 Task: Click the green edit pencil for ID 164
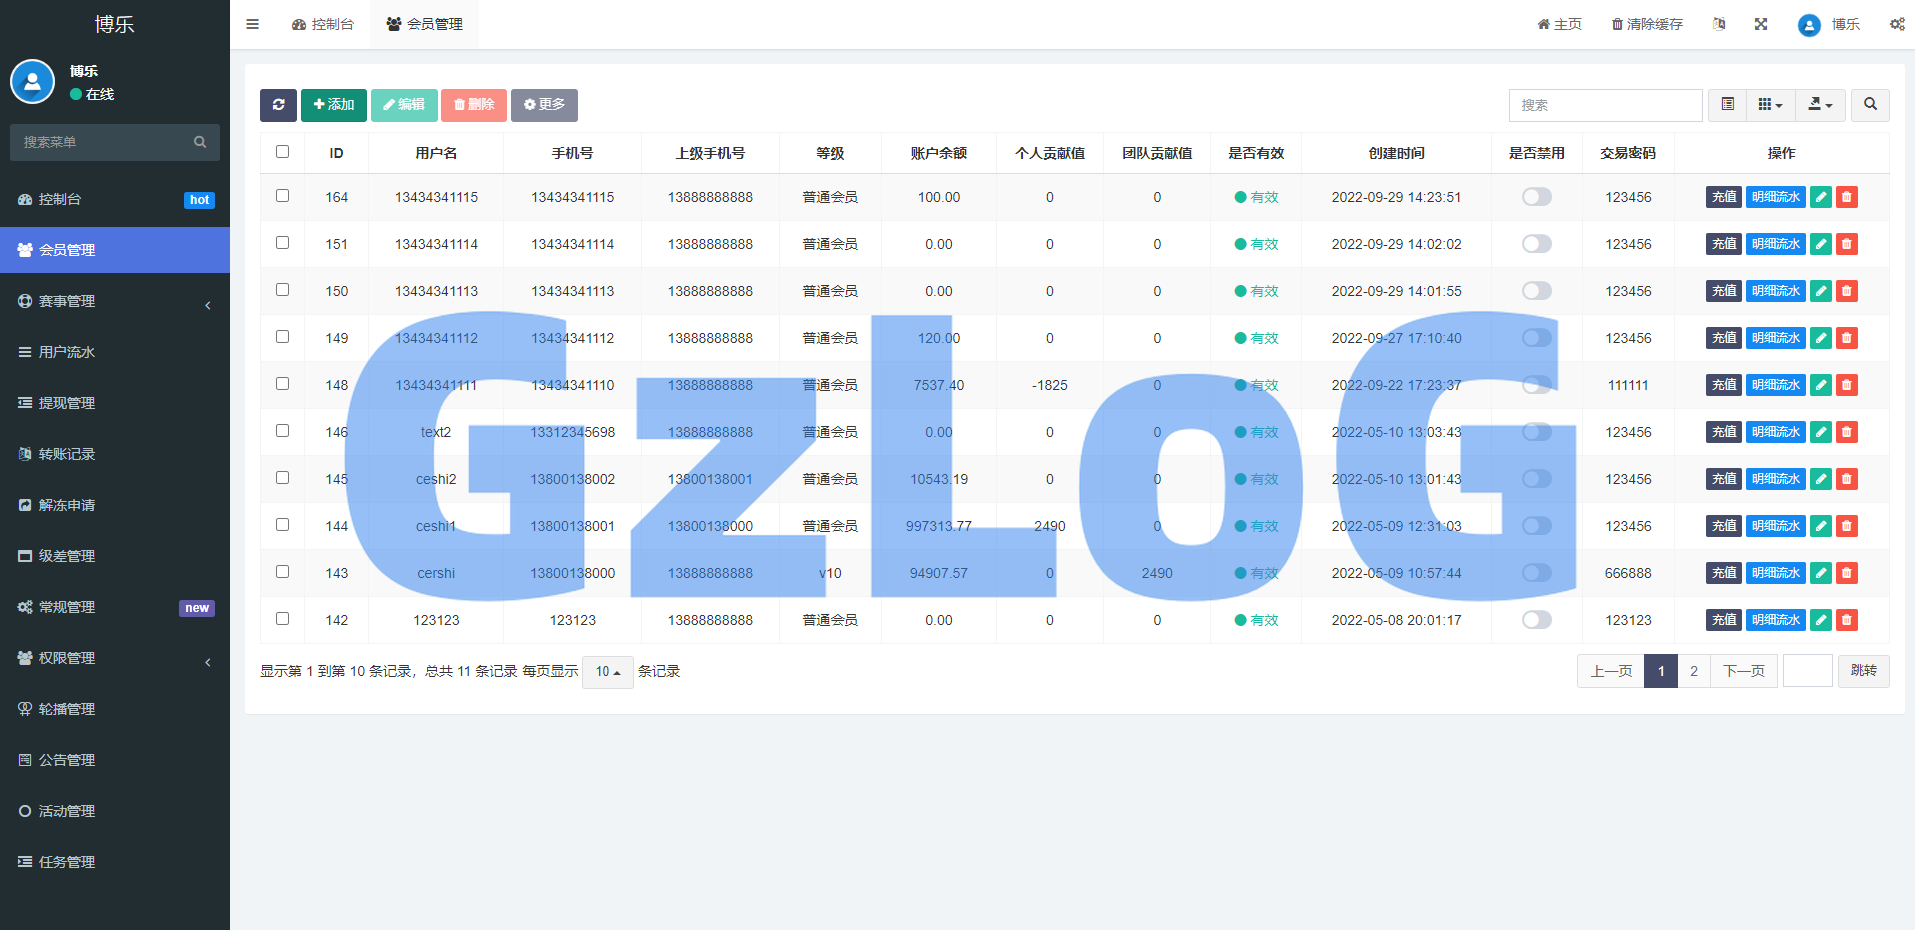coord(1821,197)
